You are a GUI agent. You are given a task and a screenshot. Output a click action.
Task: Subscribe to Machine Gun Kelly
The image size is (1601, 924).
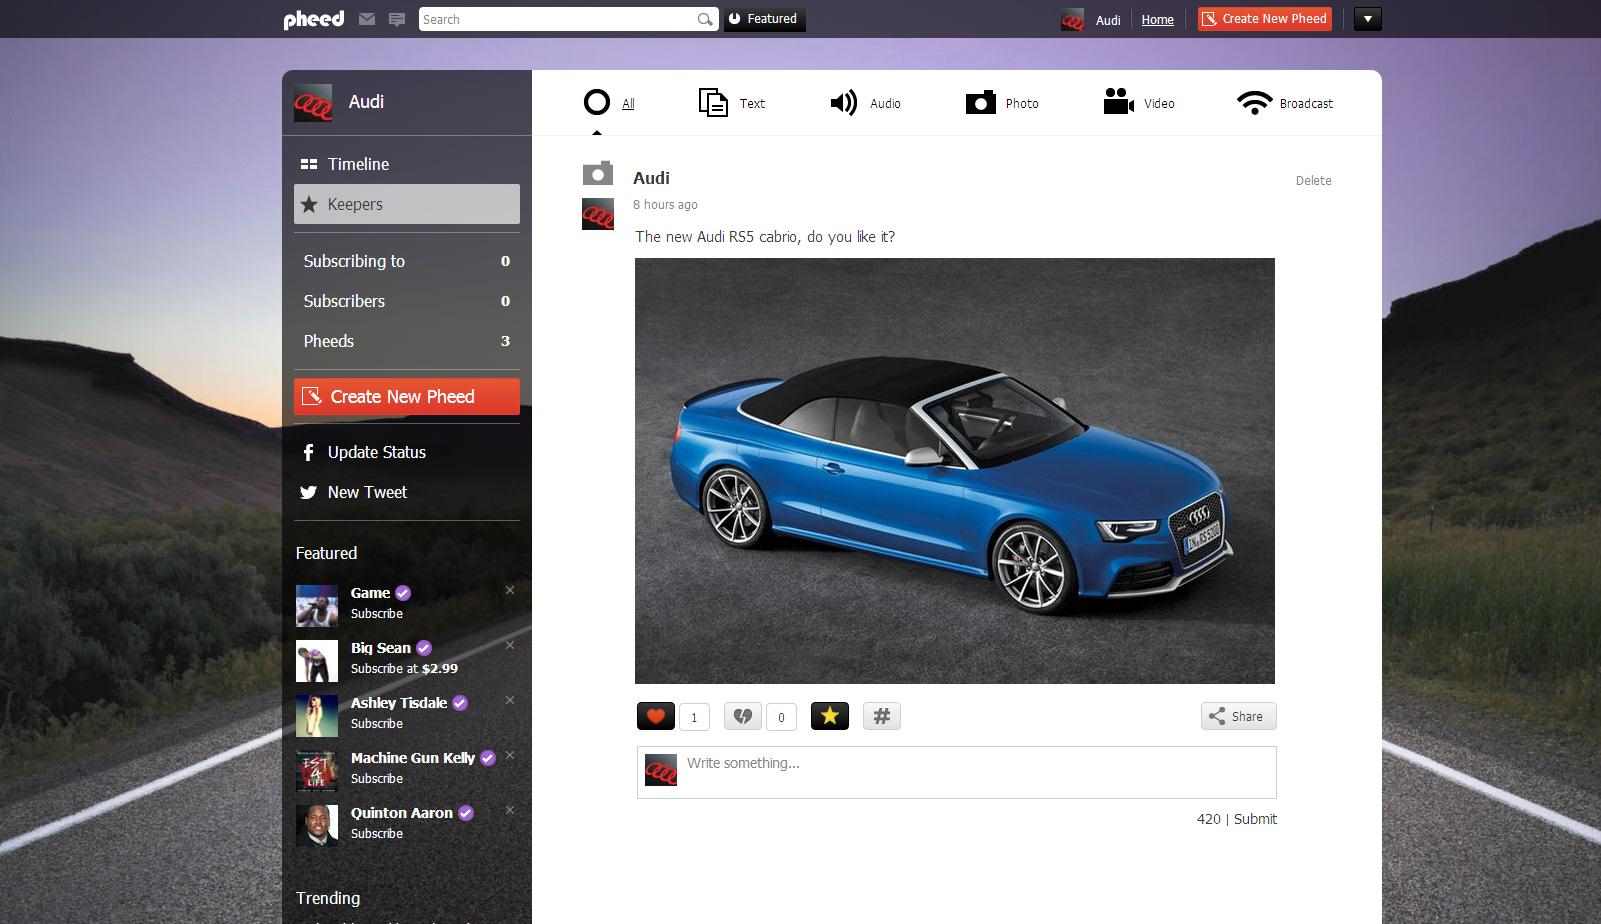[377, 779]
